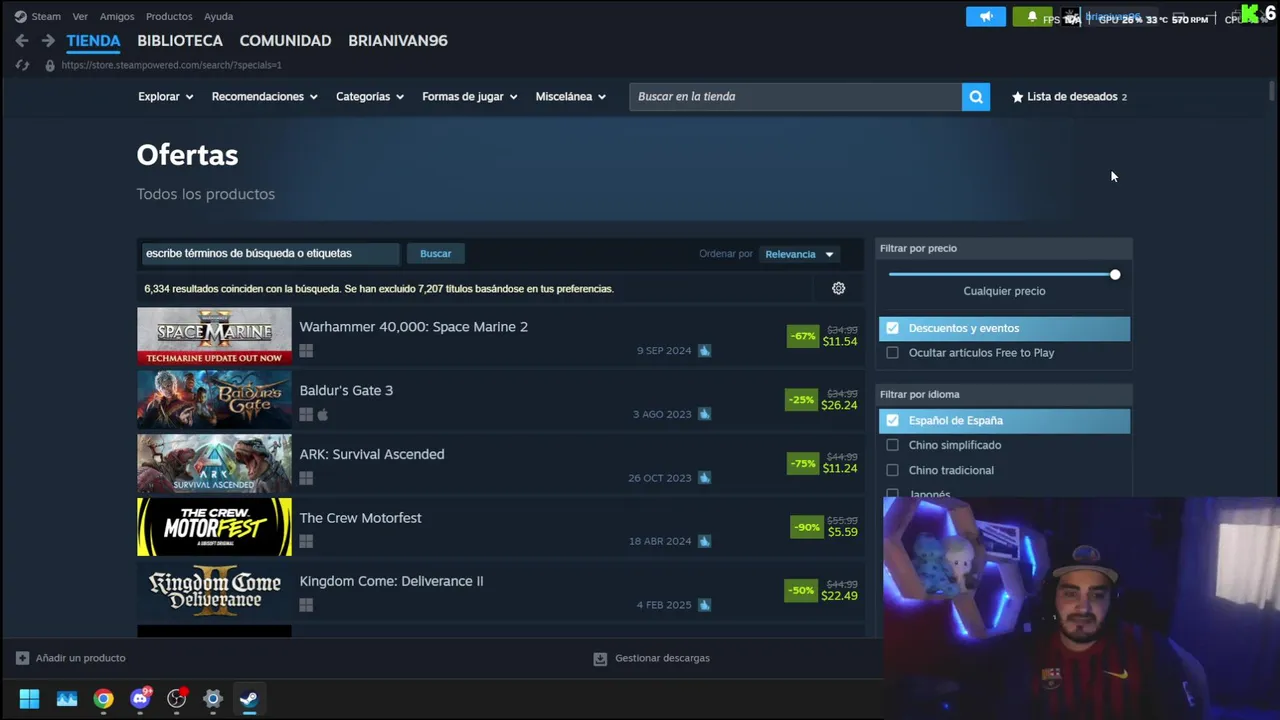
Task: Open the Ver menu
Action: (x=80, y=16)
